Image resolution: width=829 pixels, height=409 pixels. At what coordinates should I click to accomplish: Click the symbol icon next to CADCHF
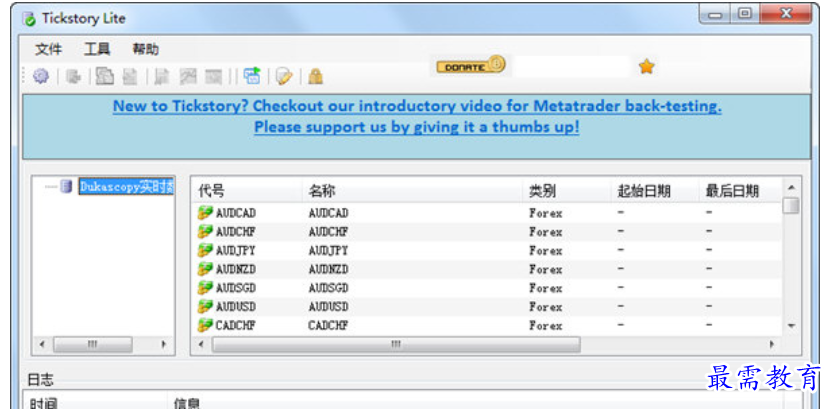(205, 326)
